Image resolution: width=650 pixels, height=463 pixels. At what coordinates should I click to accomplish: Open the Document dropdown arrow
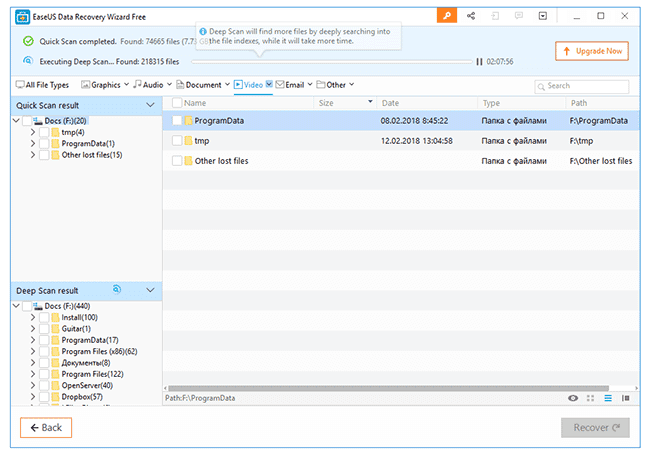227,84
